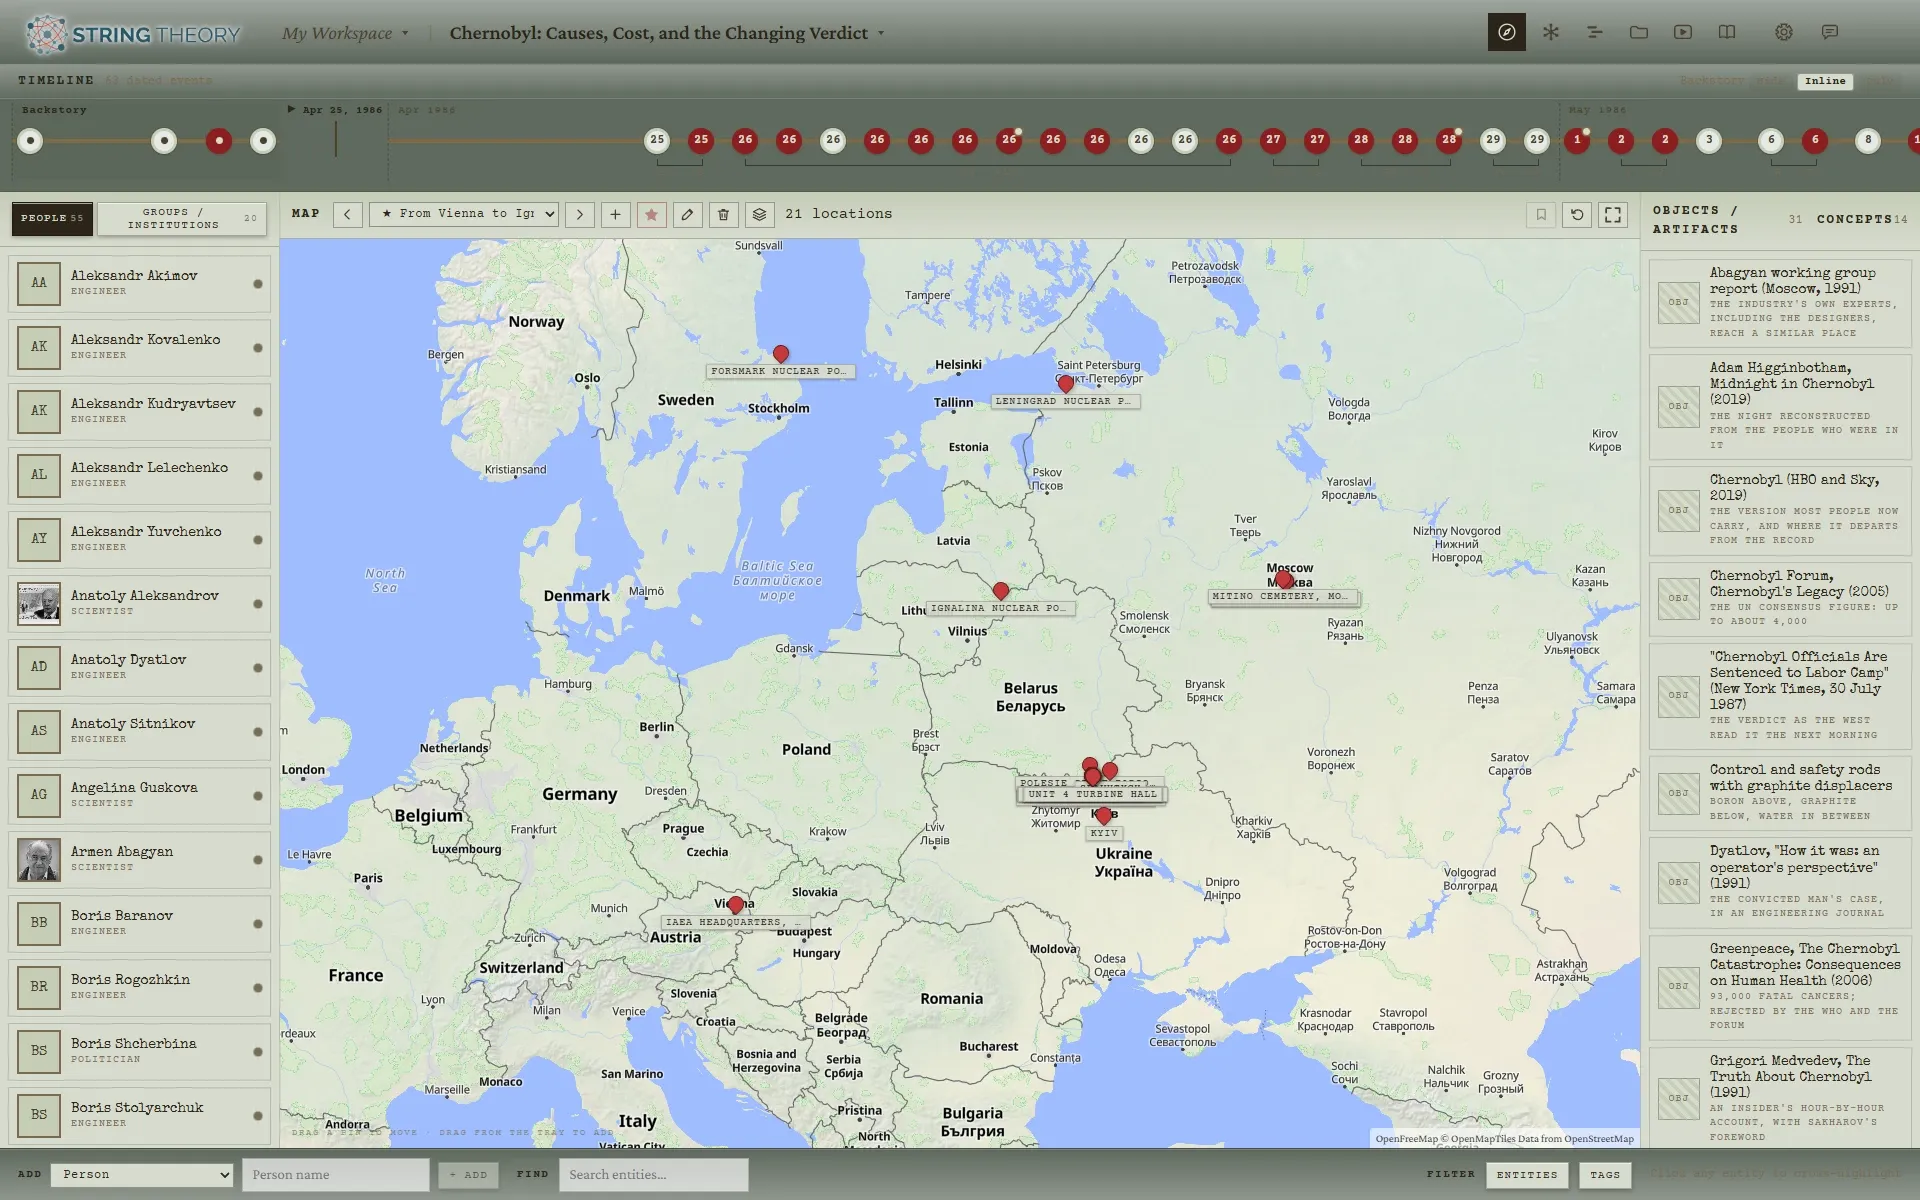The height and width of the screenshot is (1200, 1920).
Task: Select the May 8 timeline marker
Action: tap(1867, 140)
